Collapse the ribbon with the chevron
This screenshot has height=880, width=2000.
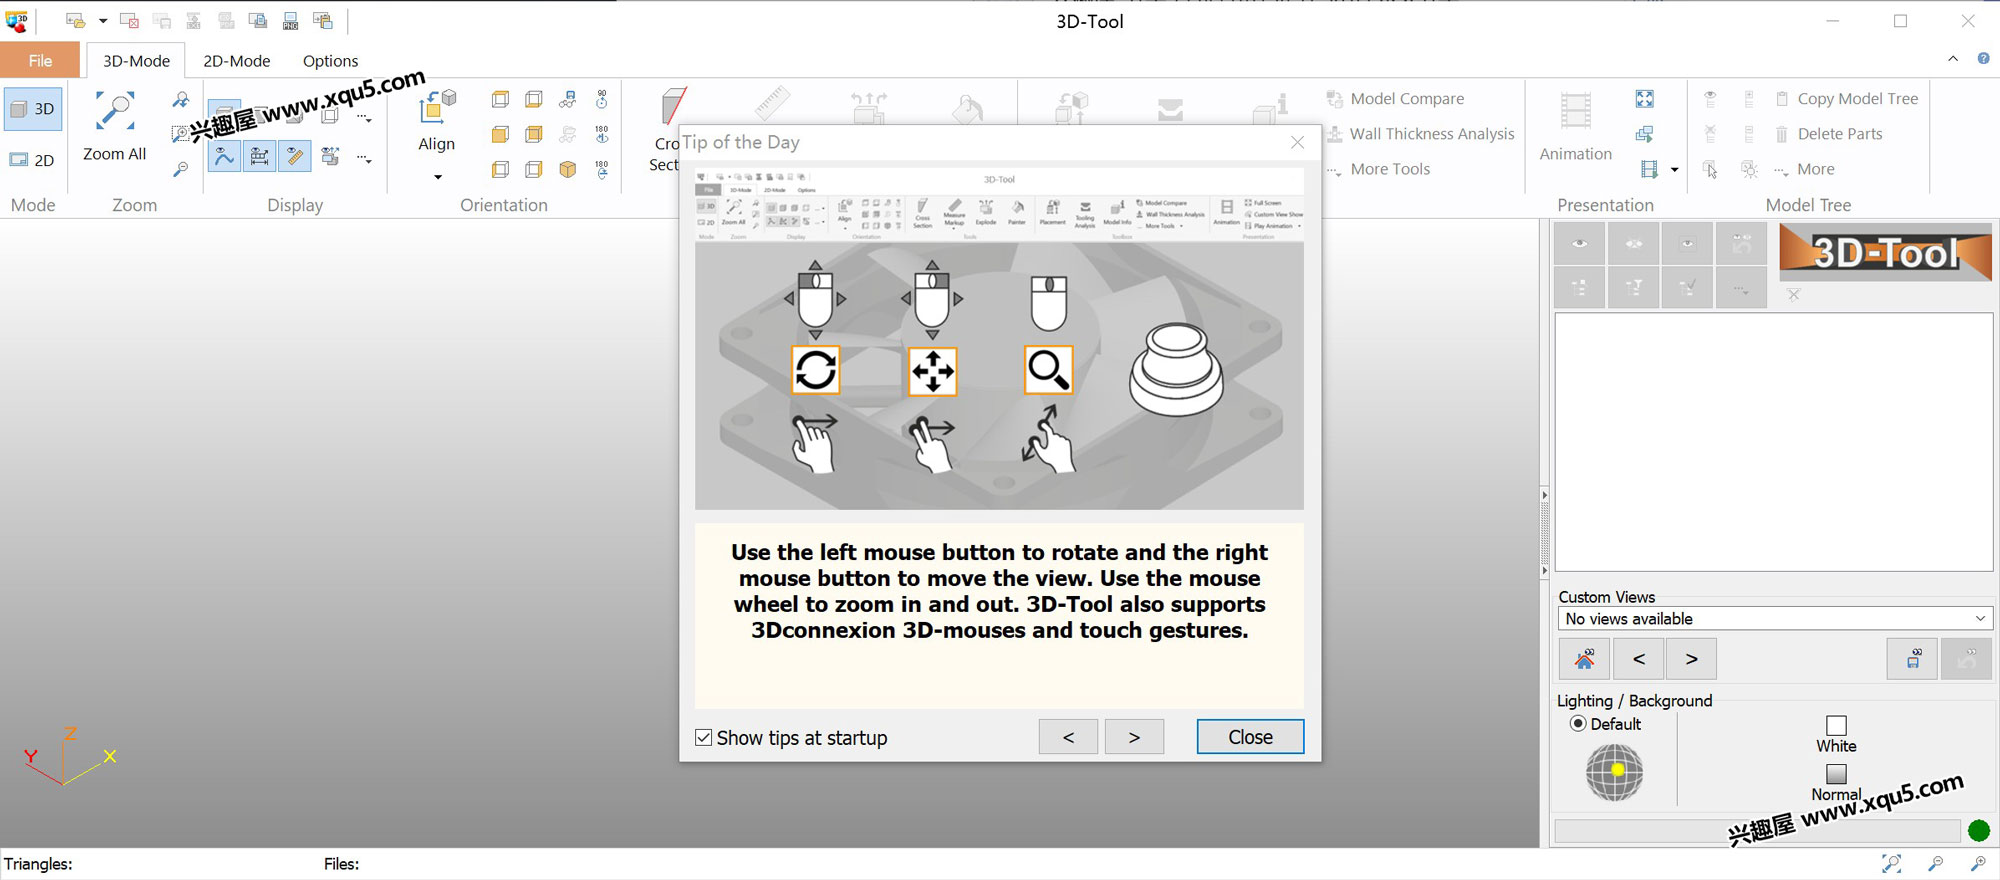click(x=1952, y=59)
